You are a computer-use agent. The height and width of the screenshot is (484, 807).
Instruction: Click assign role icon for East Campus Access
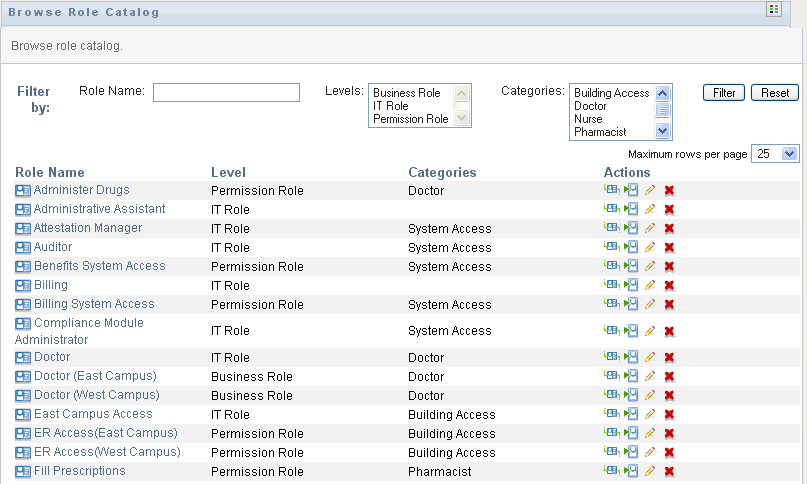631,414
